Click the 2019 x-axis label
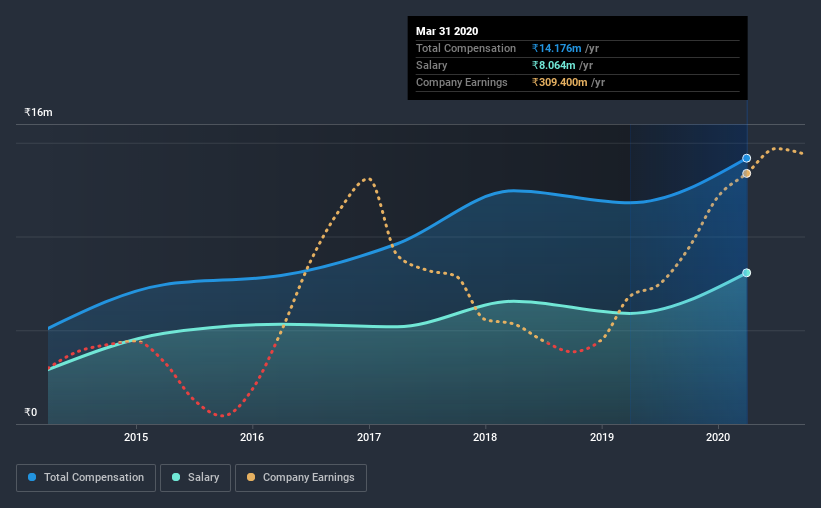 pos(602,437)
